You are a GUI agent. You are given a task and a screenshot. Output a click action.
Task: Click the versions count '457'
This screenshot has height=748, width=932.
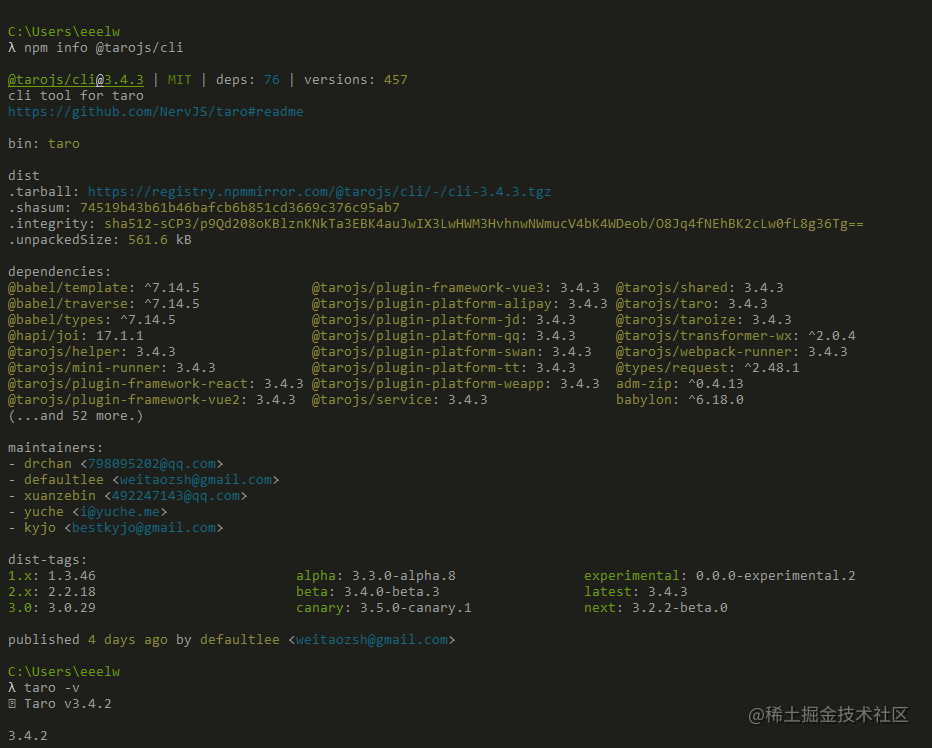(396, 80)
